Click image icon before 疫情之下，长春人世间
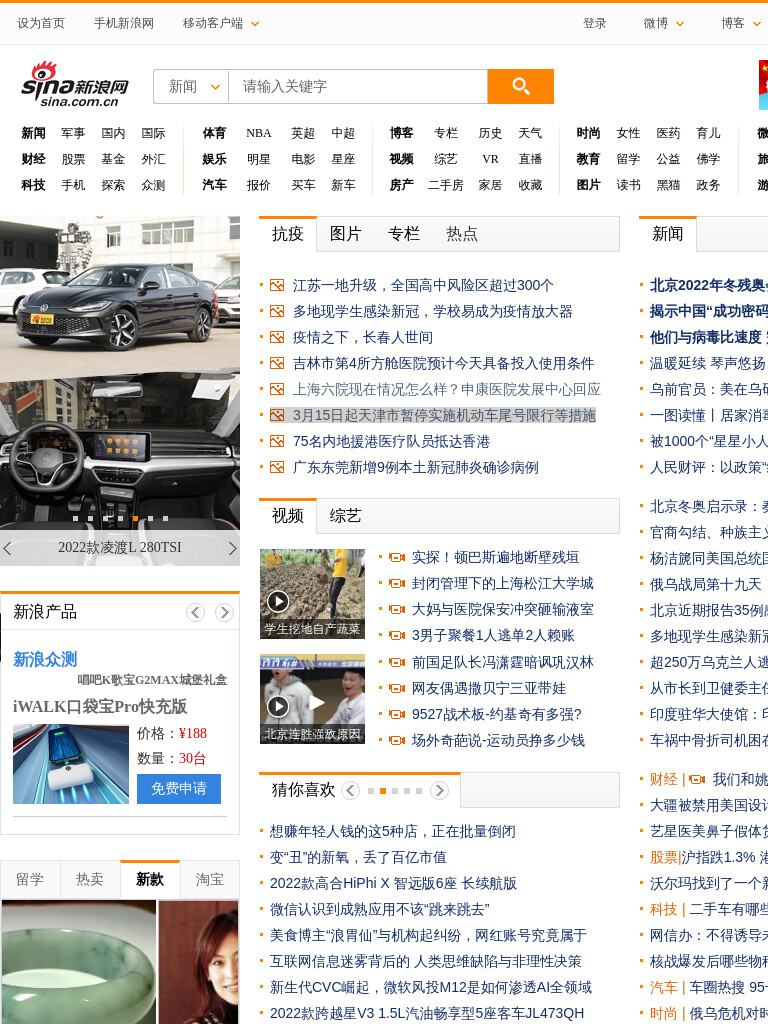The width and height of the screenshot is (768, 1024). [277, 338]
